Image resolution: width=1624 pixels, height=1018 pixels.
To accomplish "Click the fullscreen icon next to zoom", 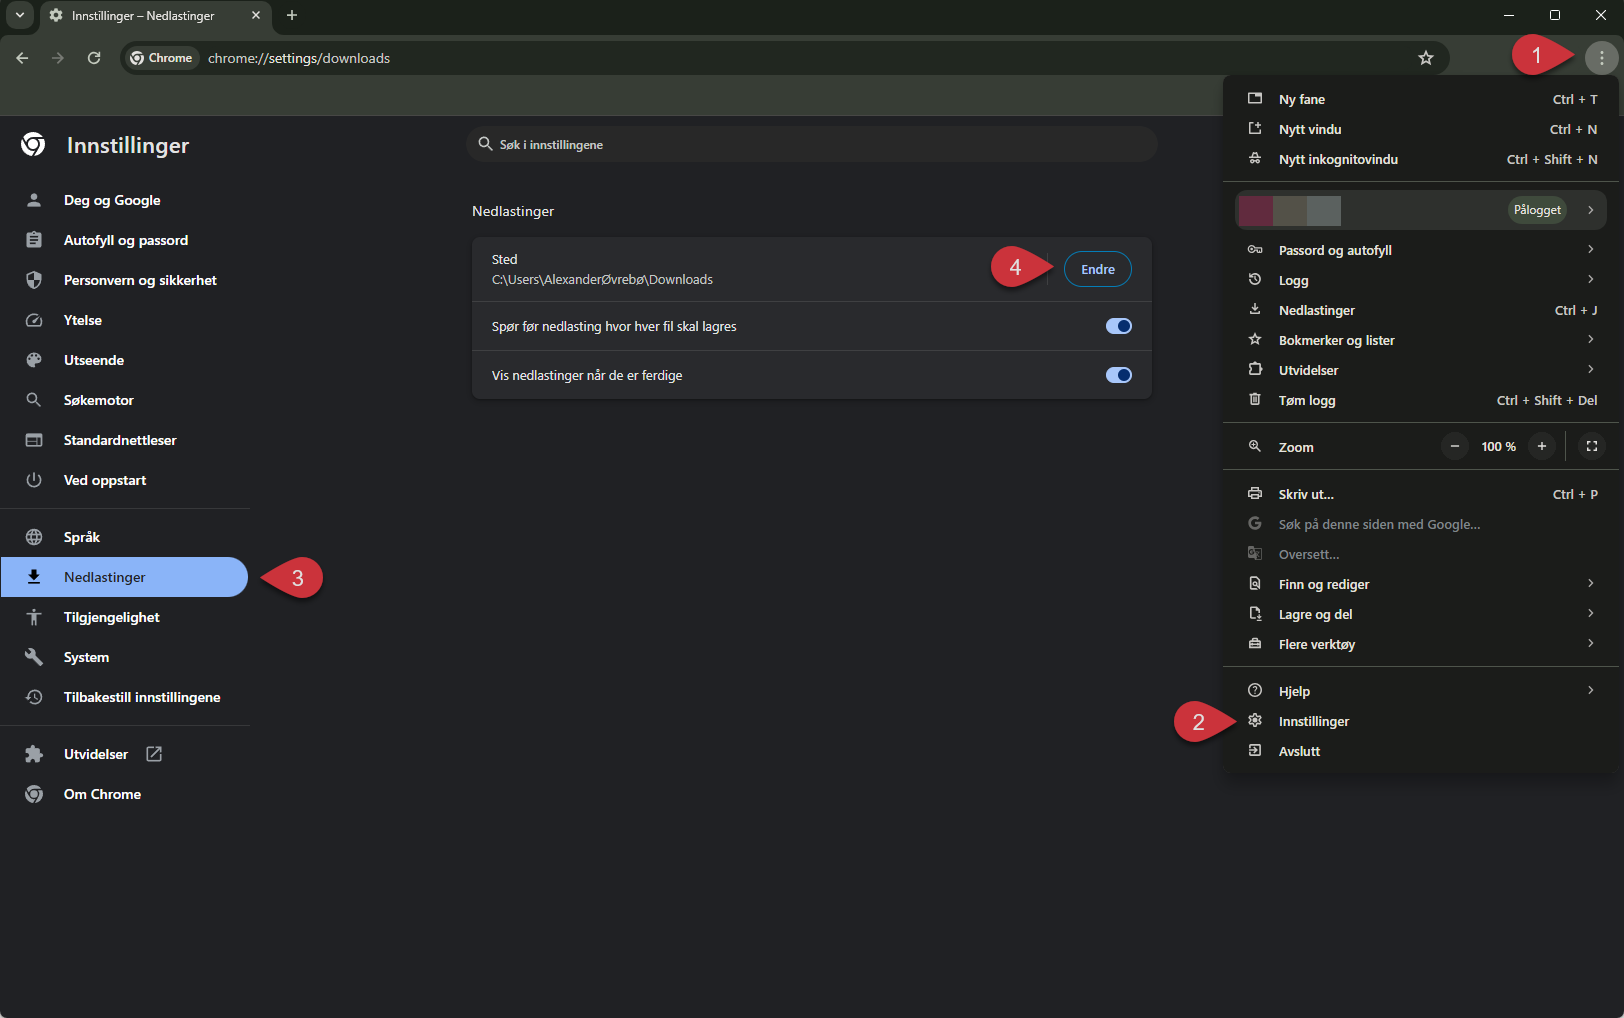I will (x=1591, y=446).
